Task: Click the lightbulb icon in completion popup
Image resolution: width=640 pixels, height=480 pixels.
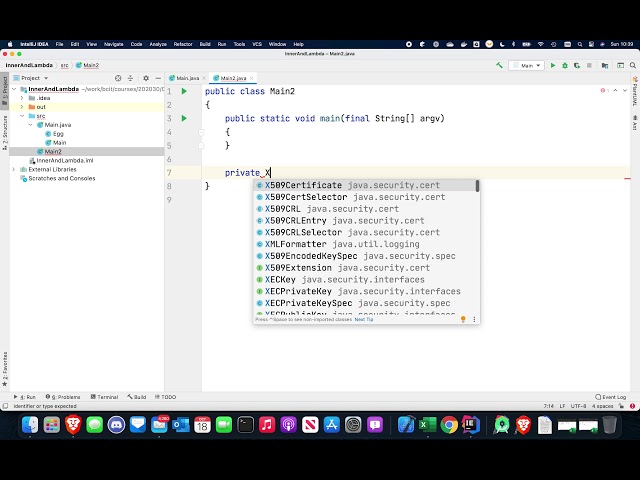Action: (463, 319)
